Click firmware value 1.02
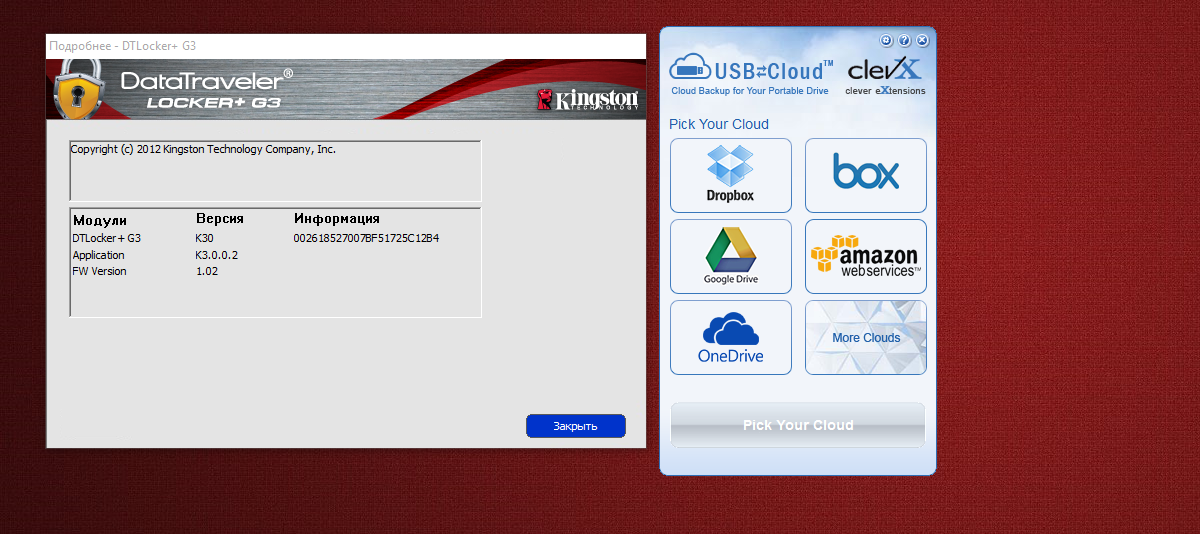 pos(206,271)
